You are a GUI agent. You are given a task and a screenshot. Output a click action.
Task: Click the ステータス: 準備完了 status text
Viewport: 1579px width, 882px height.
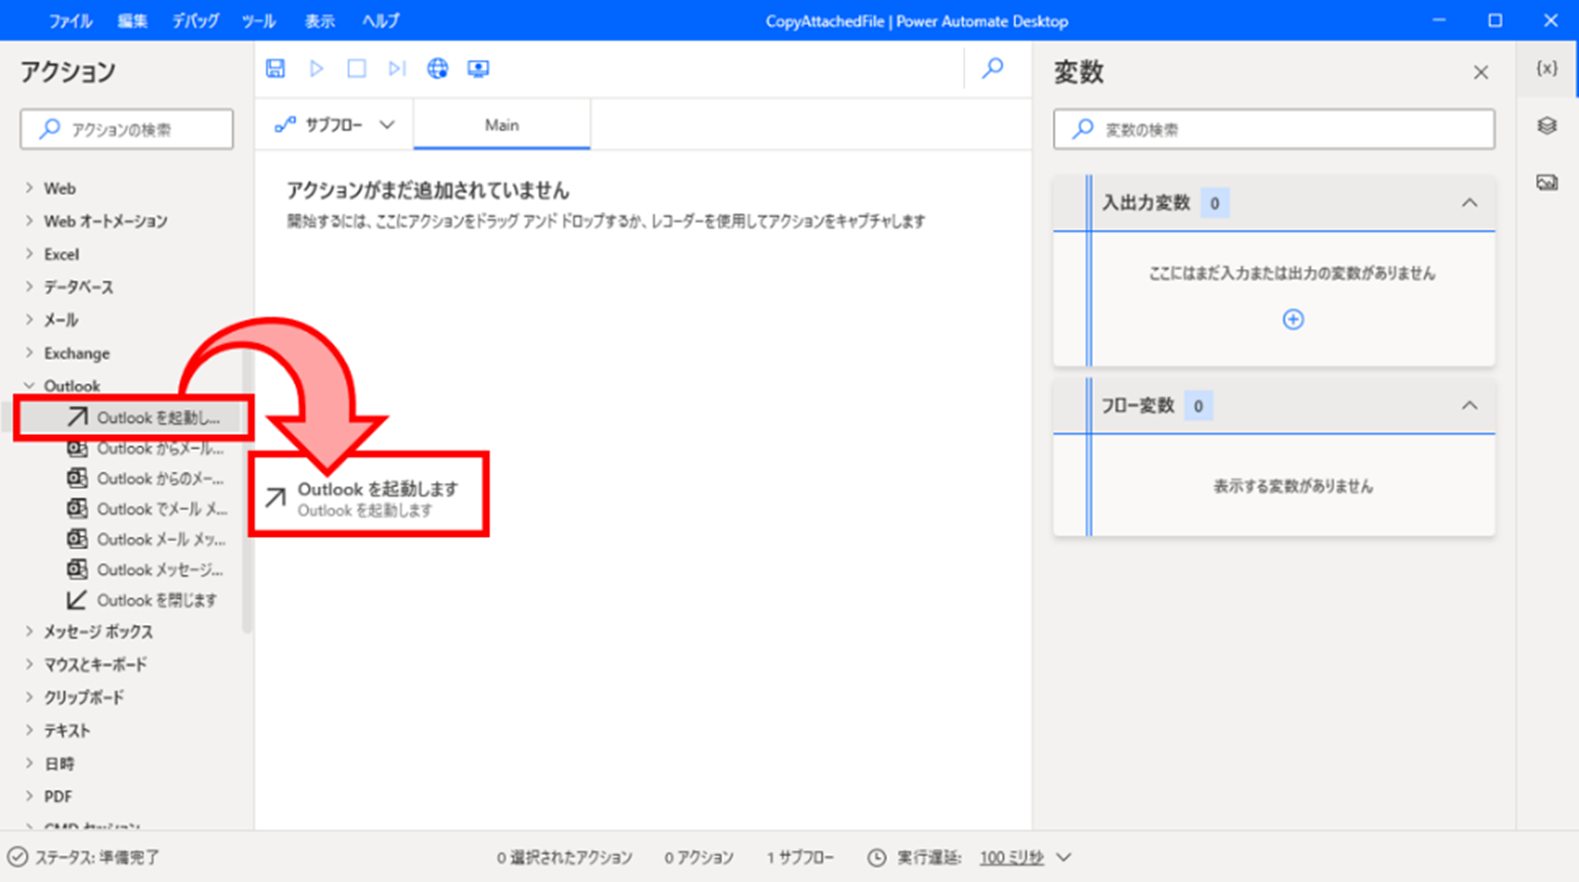point(97,857)
